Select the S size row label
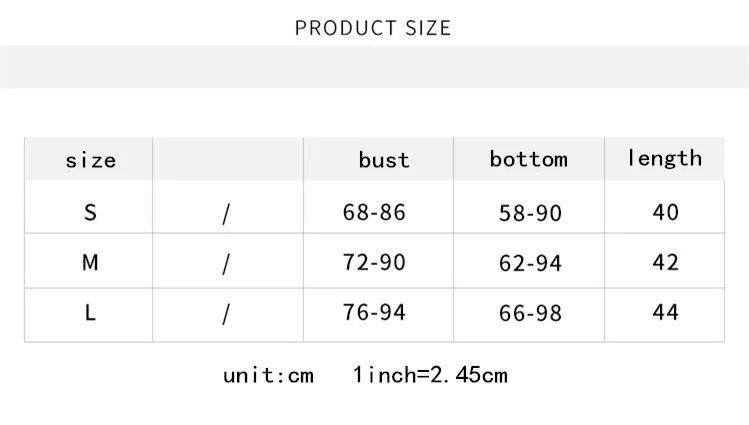Image resolution: width=749 pixels, height=425 pixels. coord(90,212)
